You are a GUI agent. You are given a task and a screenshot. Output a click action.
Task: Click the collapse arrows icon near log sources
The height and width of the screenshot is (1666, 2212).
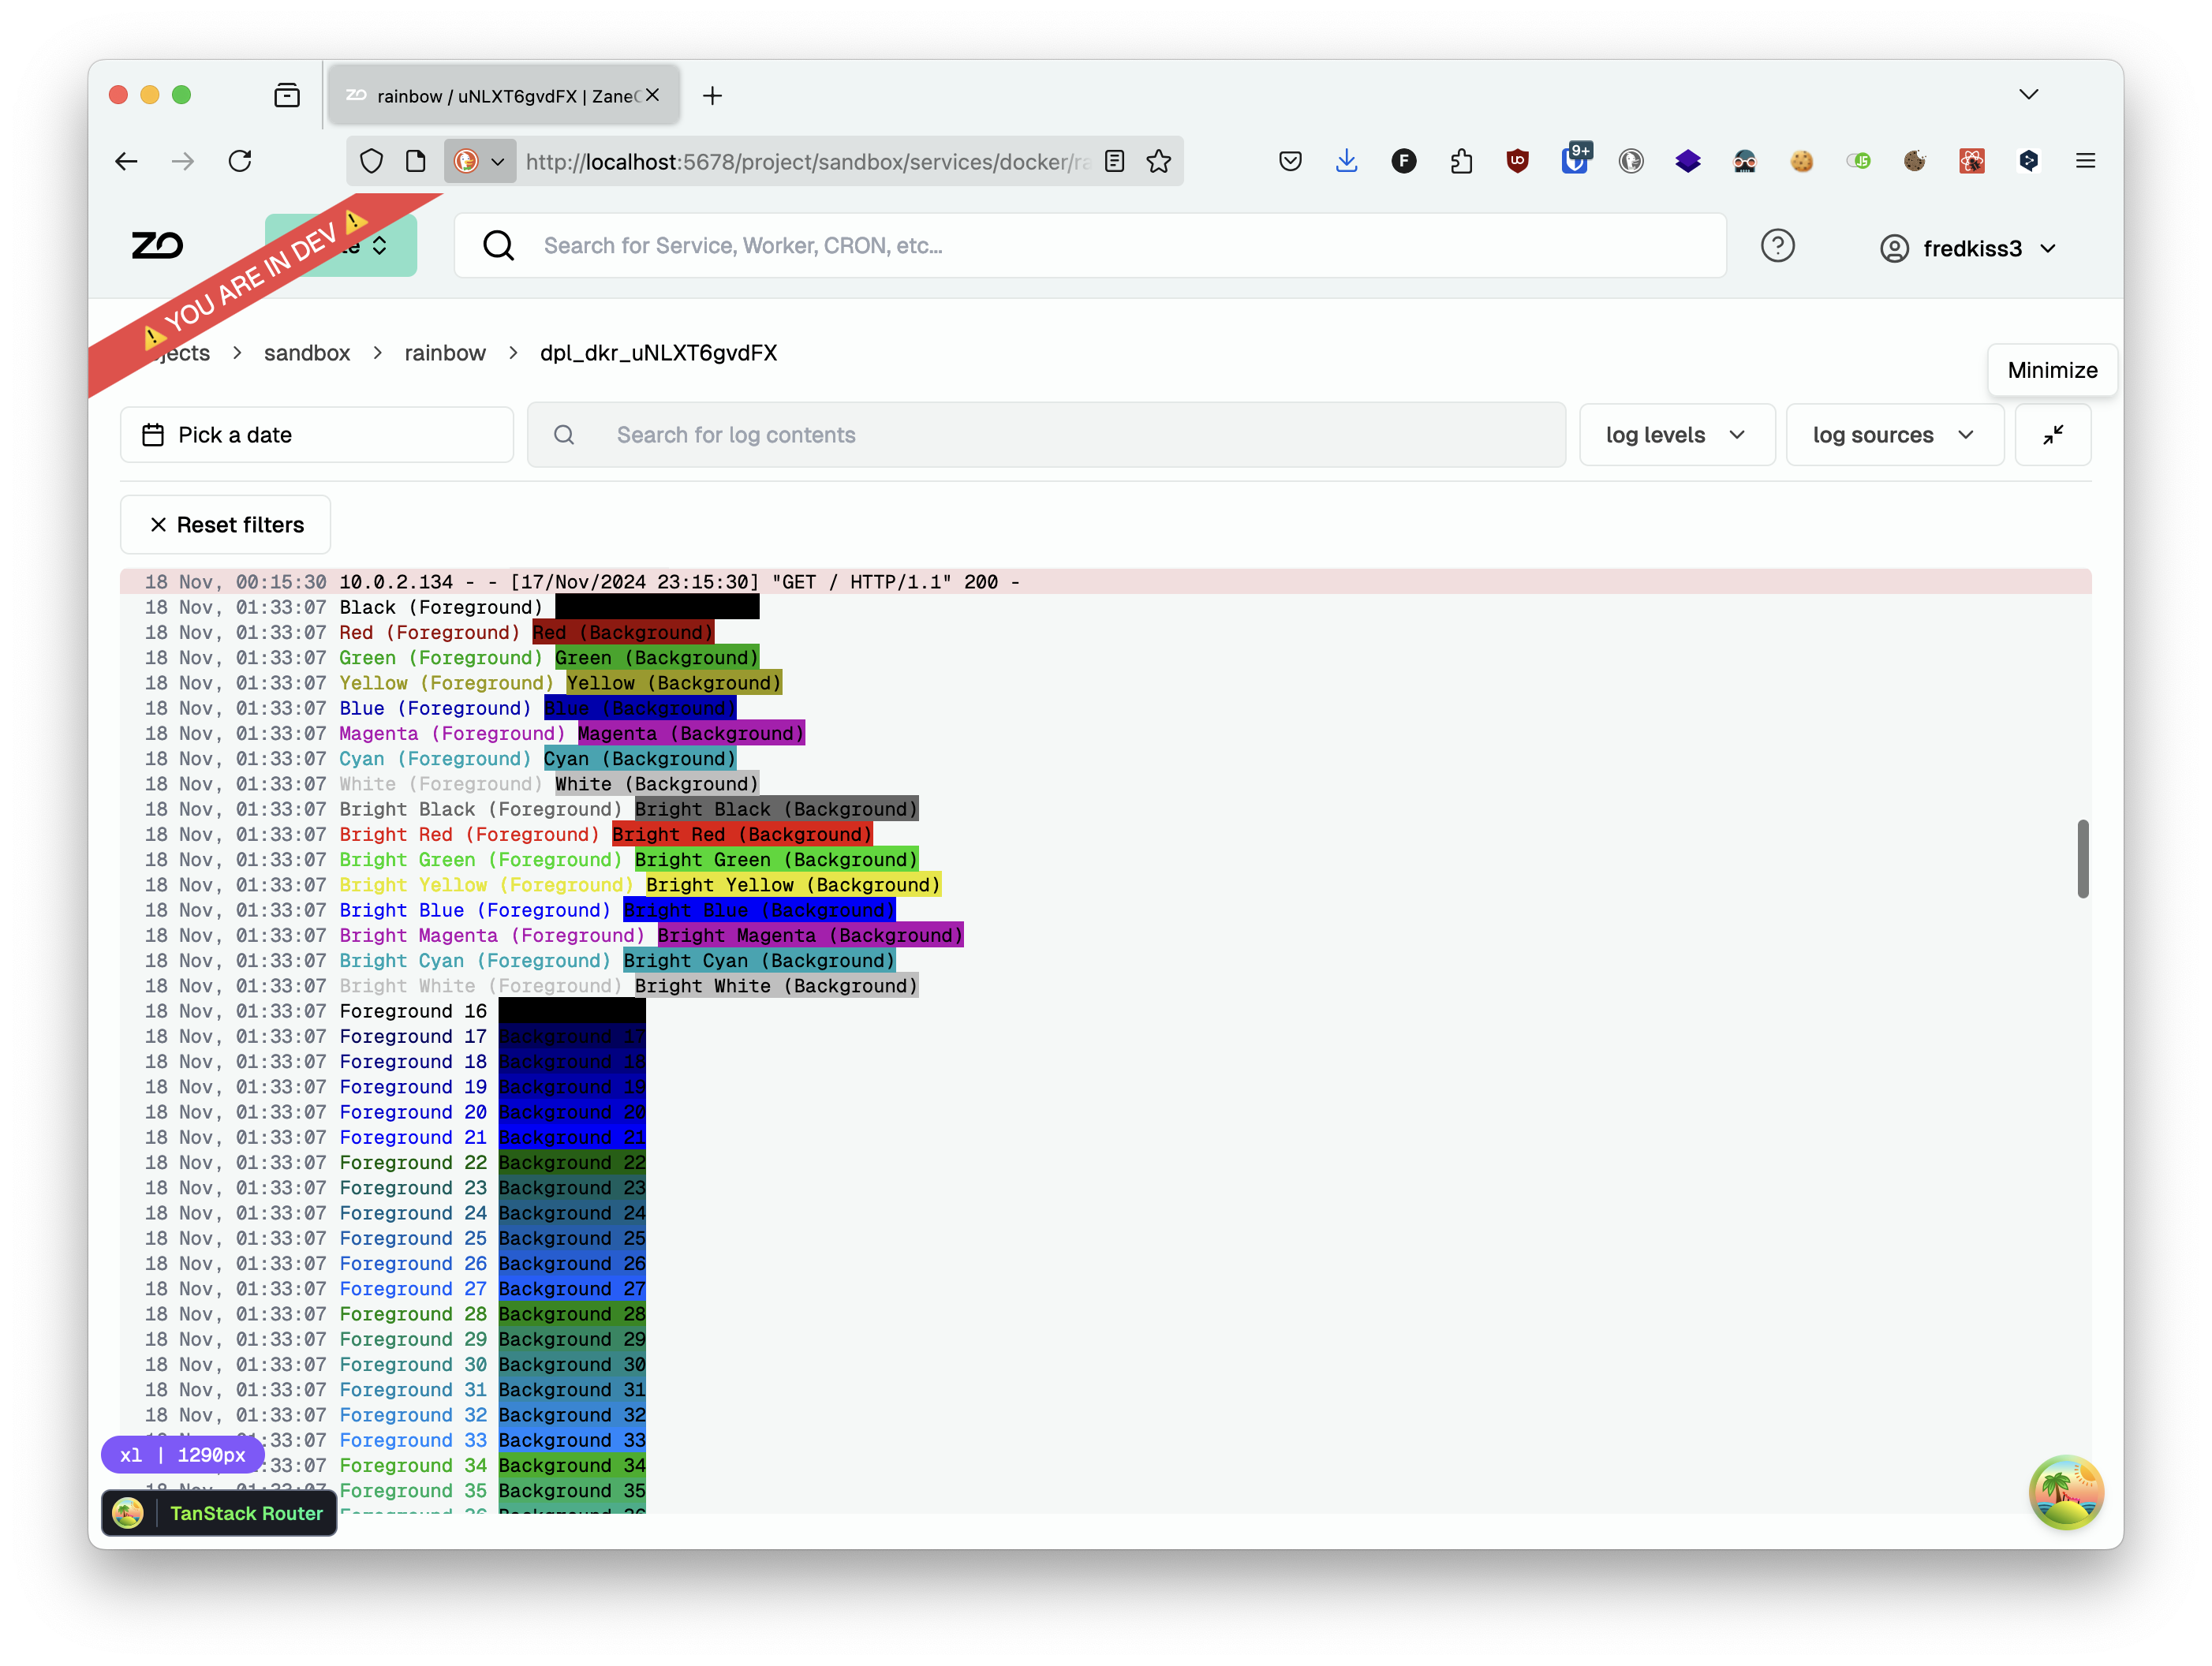(x=2053, y=435)
